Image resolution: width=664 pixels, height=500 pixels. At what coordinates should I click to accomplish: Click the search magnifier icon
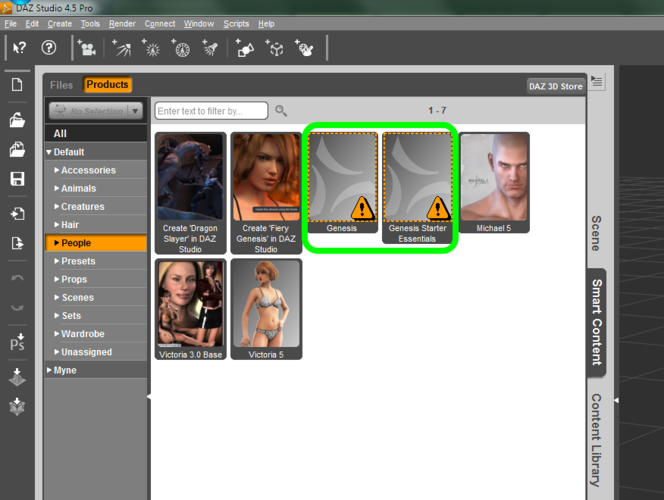[281, 111]
